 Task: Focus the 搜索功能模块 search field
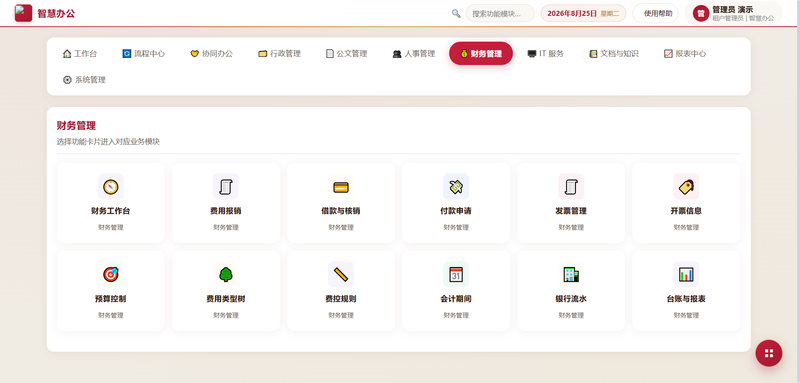(x=500, y=13)
